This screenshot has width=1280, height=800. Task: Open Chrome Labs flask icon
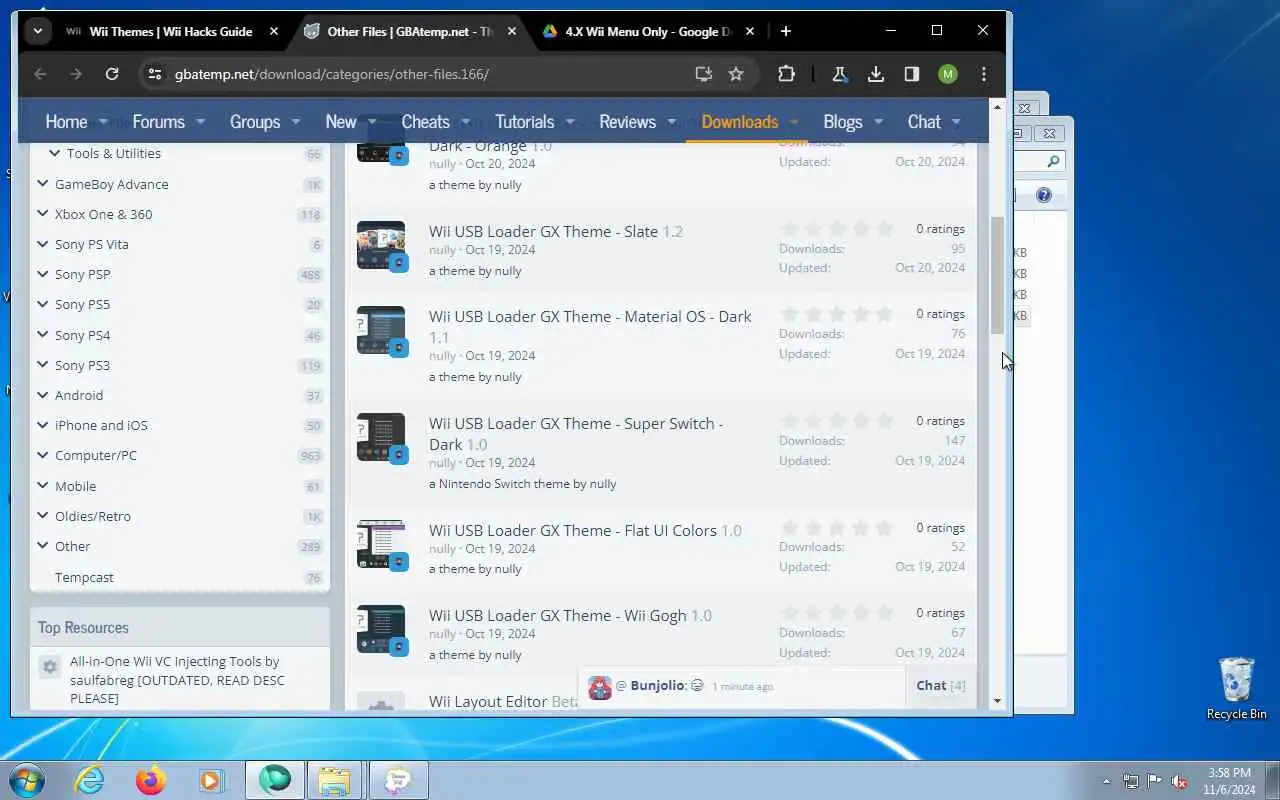click(x=840, y=74)
